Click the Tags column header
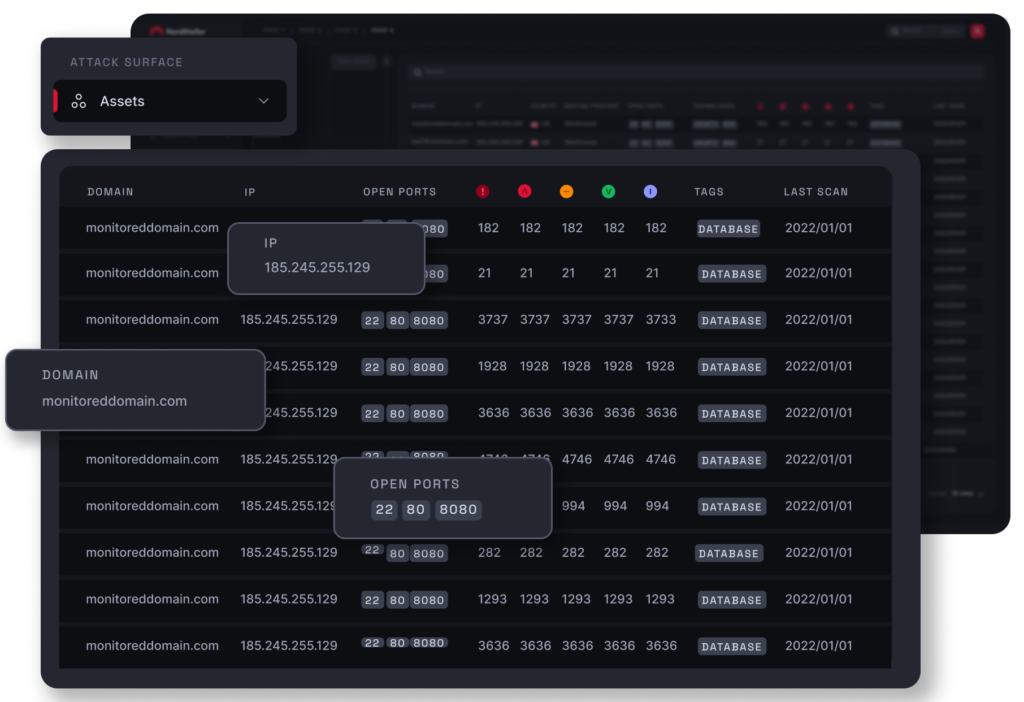 point(709,192)
